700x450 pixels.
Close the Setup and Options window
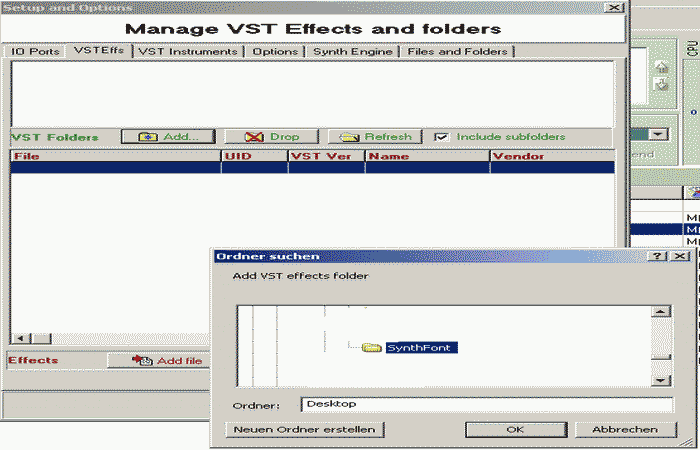pyautogui.click(x=612, y=7)
